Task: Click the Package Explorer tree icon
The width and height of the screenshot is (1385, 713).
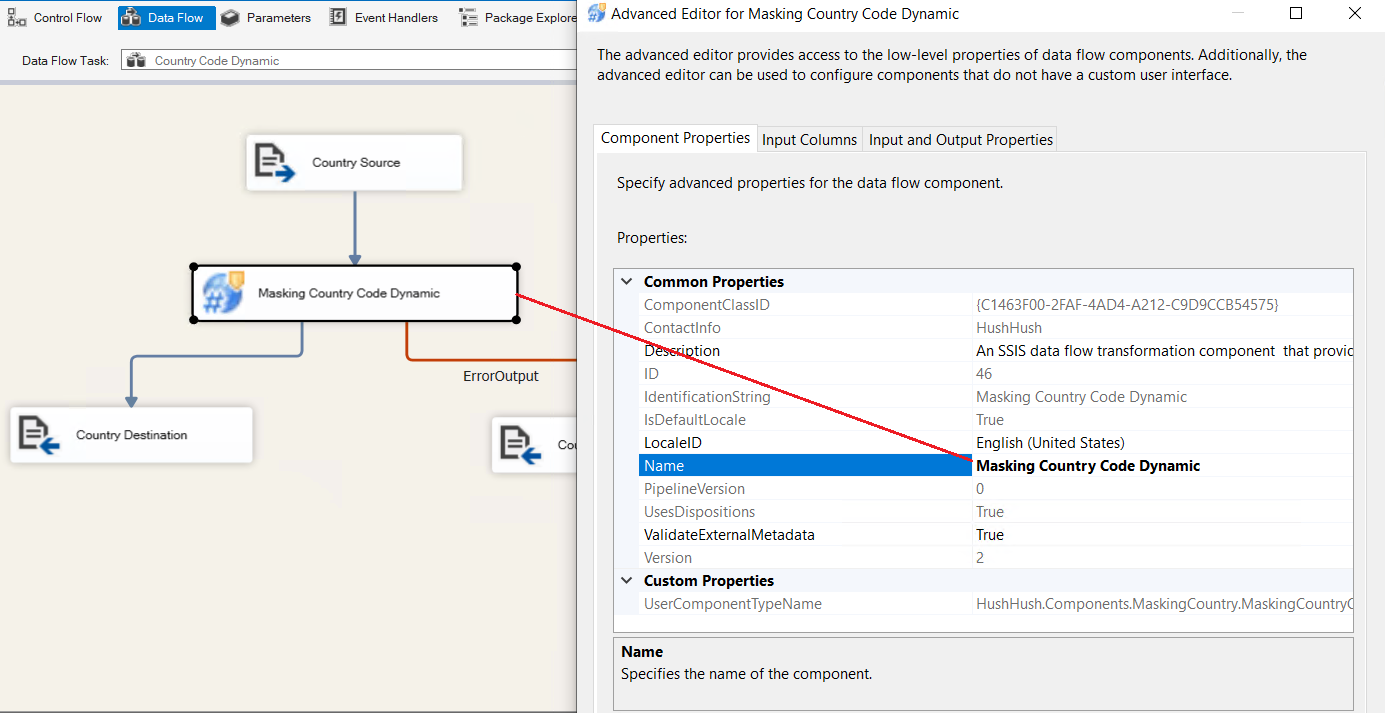Action: (468, 17)
